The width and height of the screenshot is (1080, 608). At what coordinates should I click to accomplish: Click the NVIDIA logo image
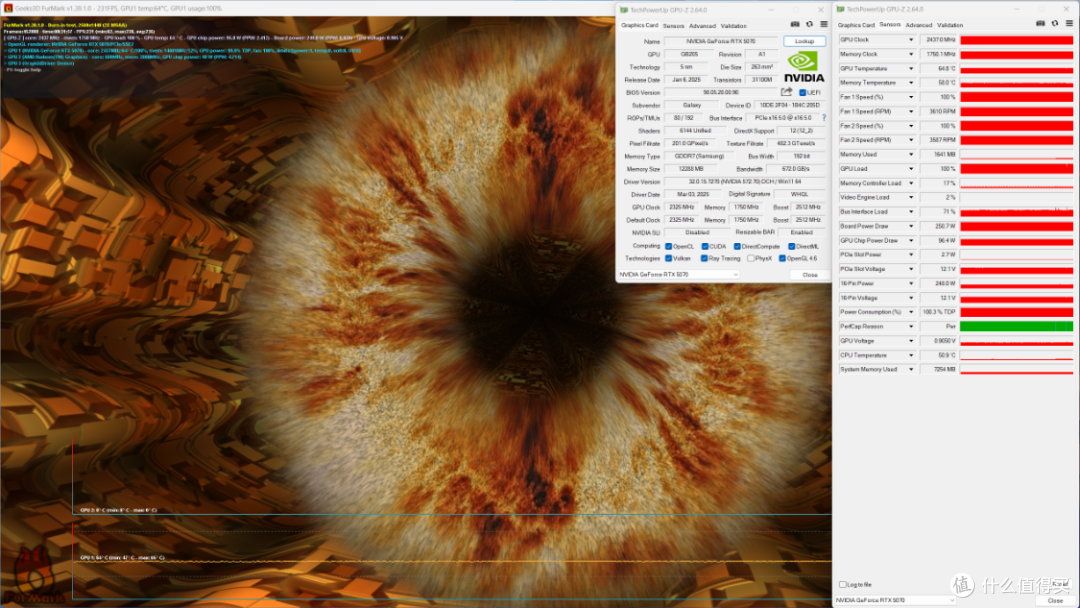804,67
